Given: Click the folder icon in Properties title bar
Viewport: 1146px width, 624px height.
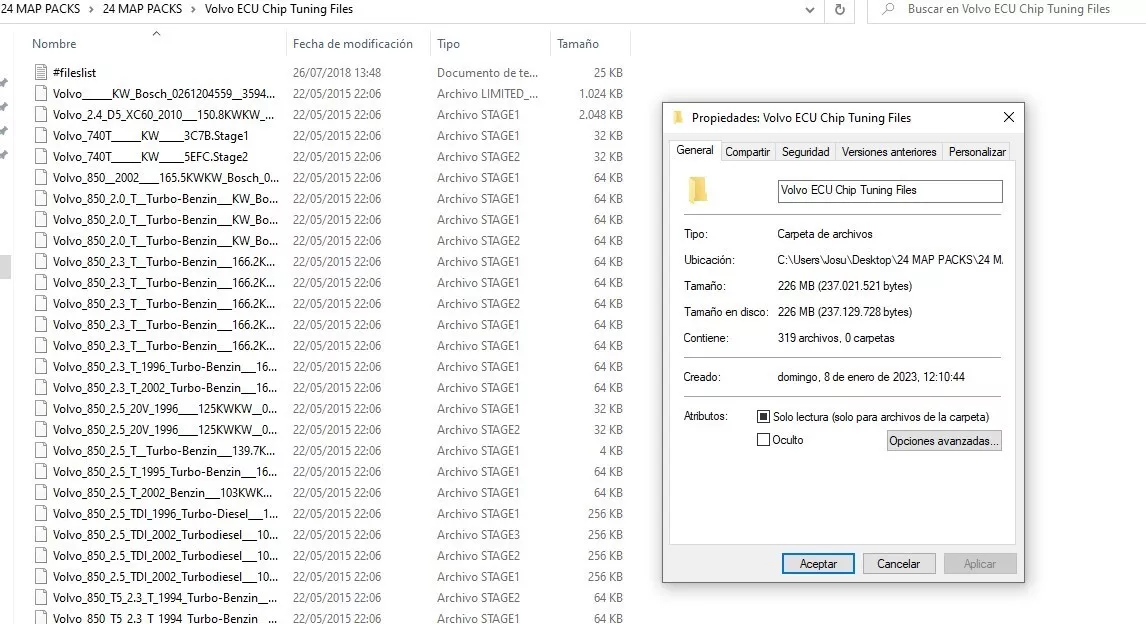Looking at the screenshot, I should pos(678,118).
